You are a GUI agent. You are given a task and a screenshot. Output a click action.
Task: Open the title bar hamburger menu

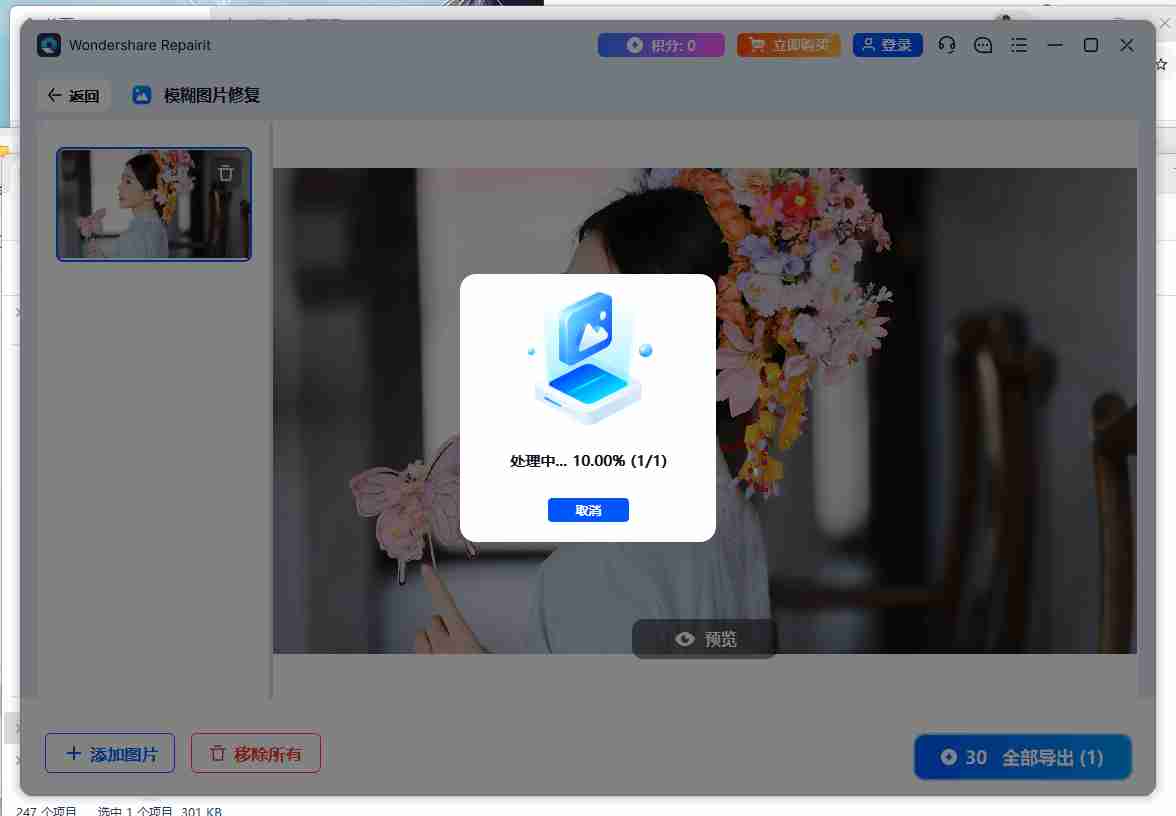click(x=1019, y=46)
